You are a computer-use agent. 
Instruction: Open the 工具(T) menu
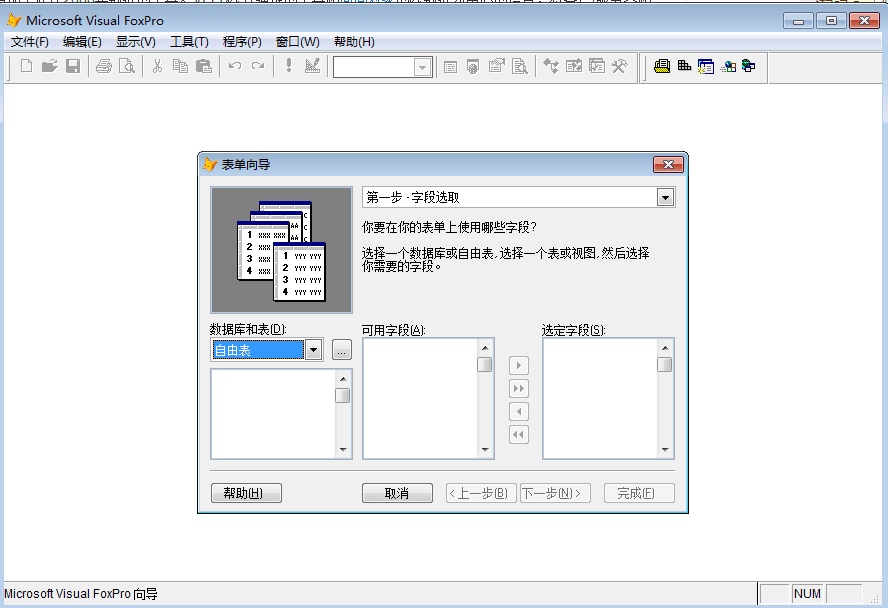tap(189, 42)
